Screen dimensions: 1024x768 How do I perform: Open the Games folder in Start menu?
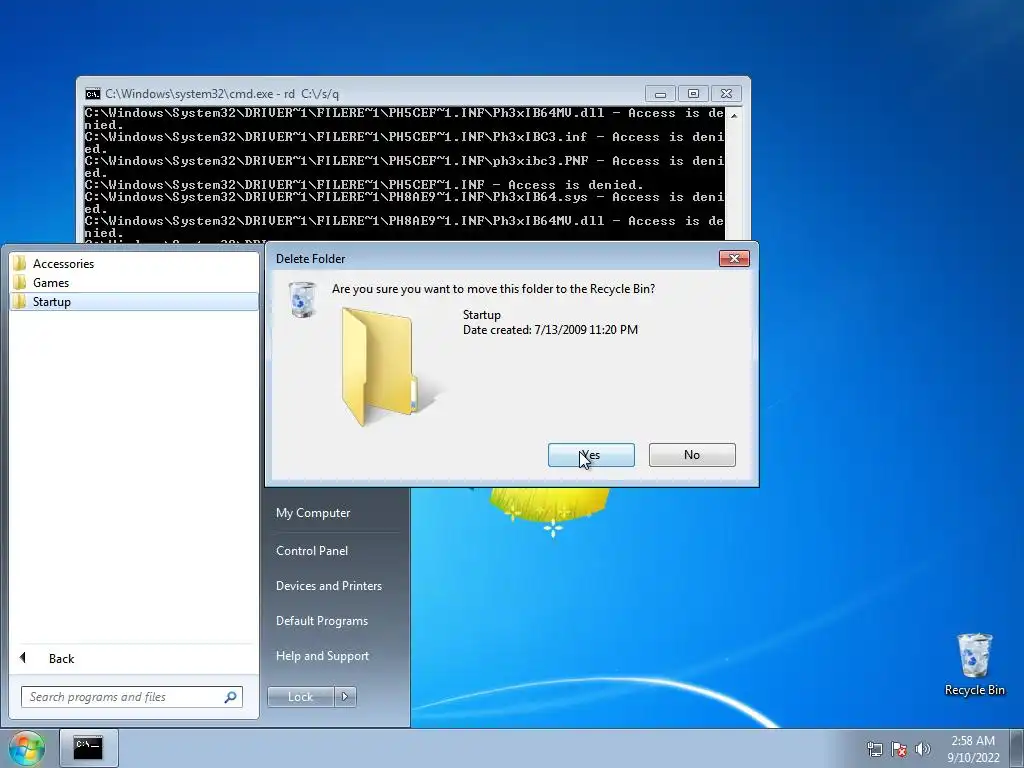[x=134, y=283]
